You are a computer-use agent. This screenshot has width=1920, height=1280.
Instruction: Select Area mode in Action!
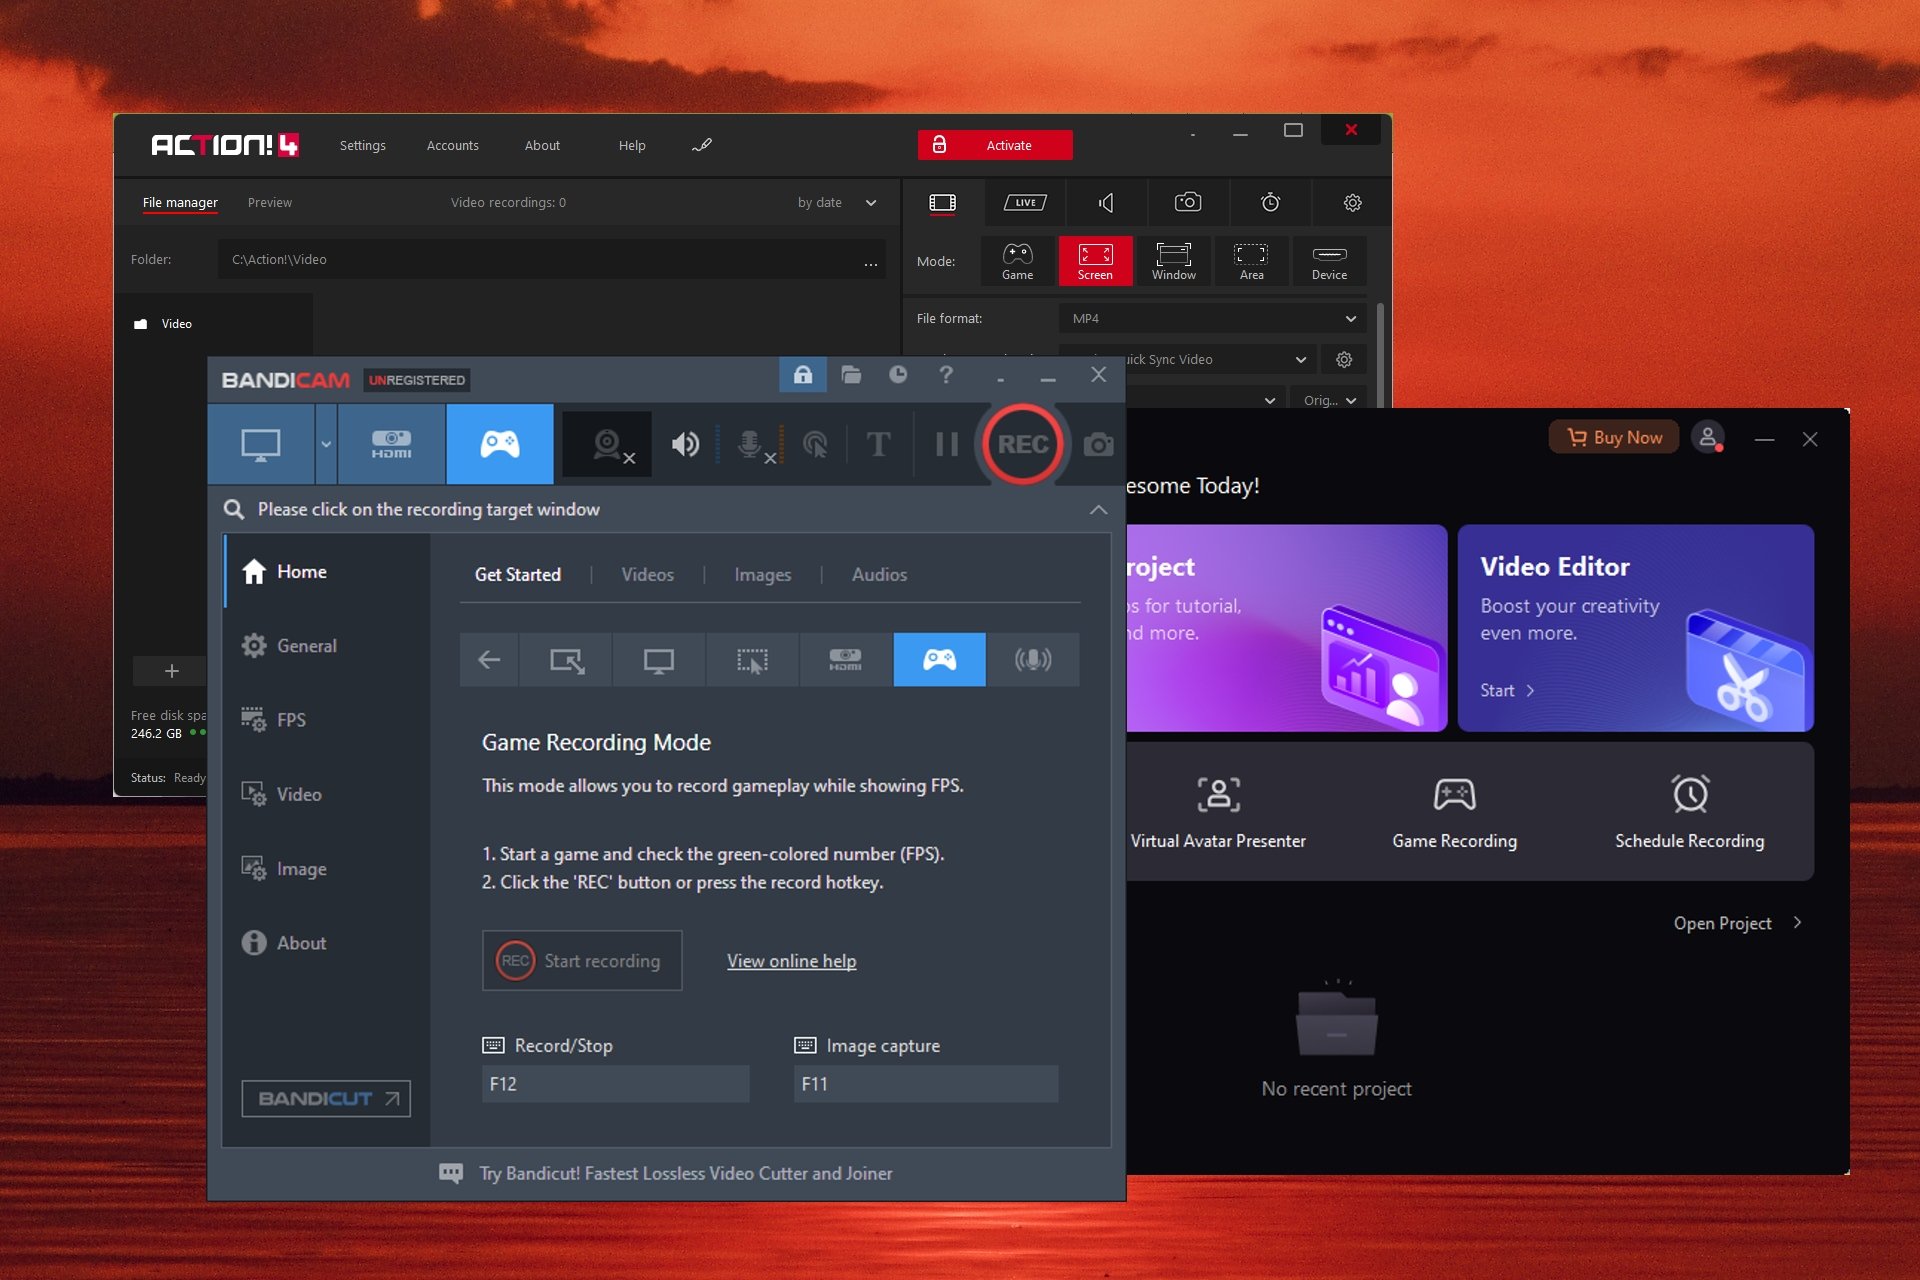[1251, 261]
